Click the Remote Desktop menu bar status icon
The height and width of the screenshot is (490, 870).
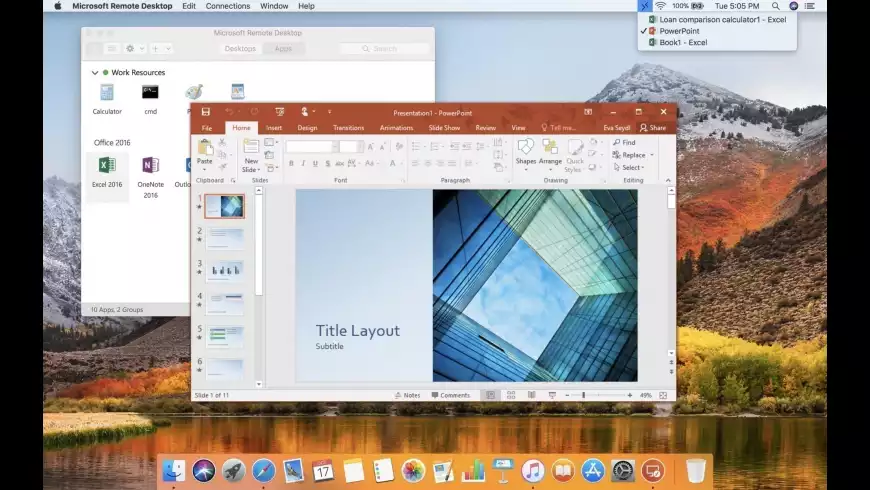coord(644,6)
